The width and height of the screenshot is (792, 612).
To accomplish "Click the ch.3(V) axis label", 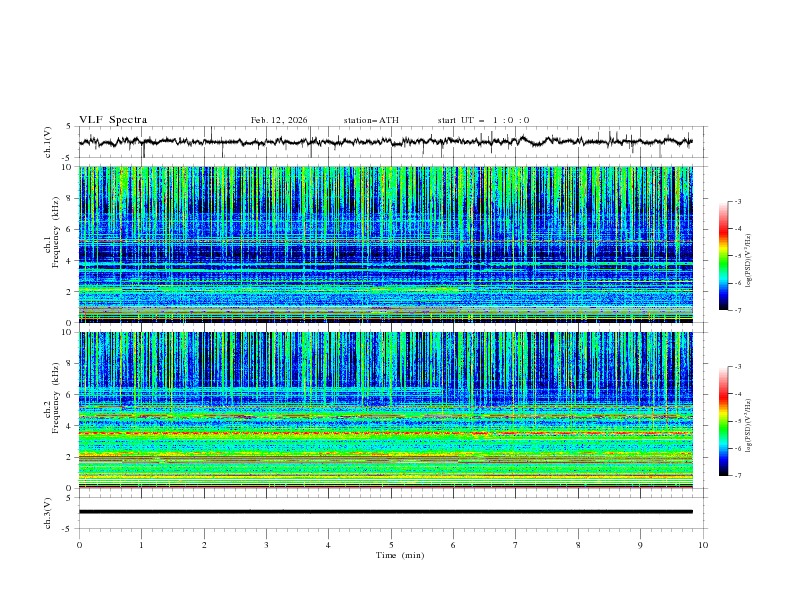I will coord(48,512).
